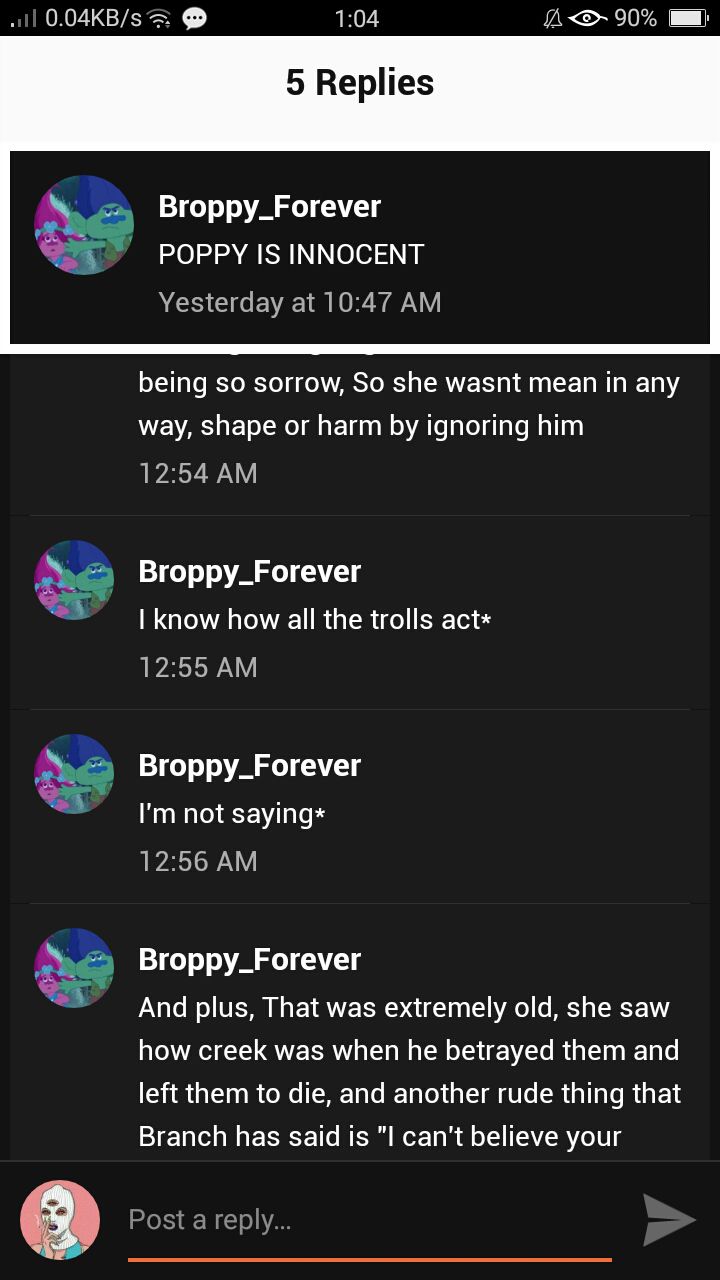Open Broppy_Forever username above 'And plus' reply
Screen dimensions: 720x1280
(x=249, y=960)
